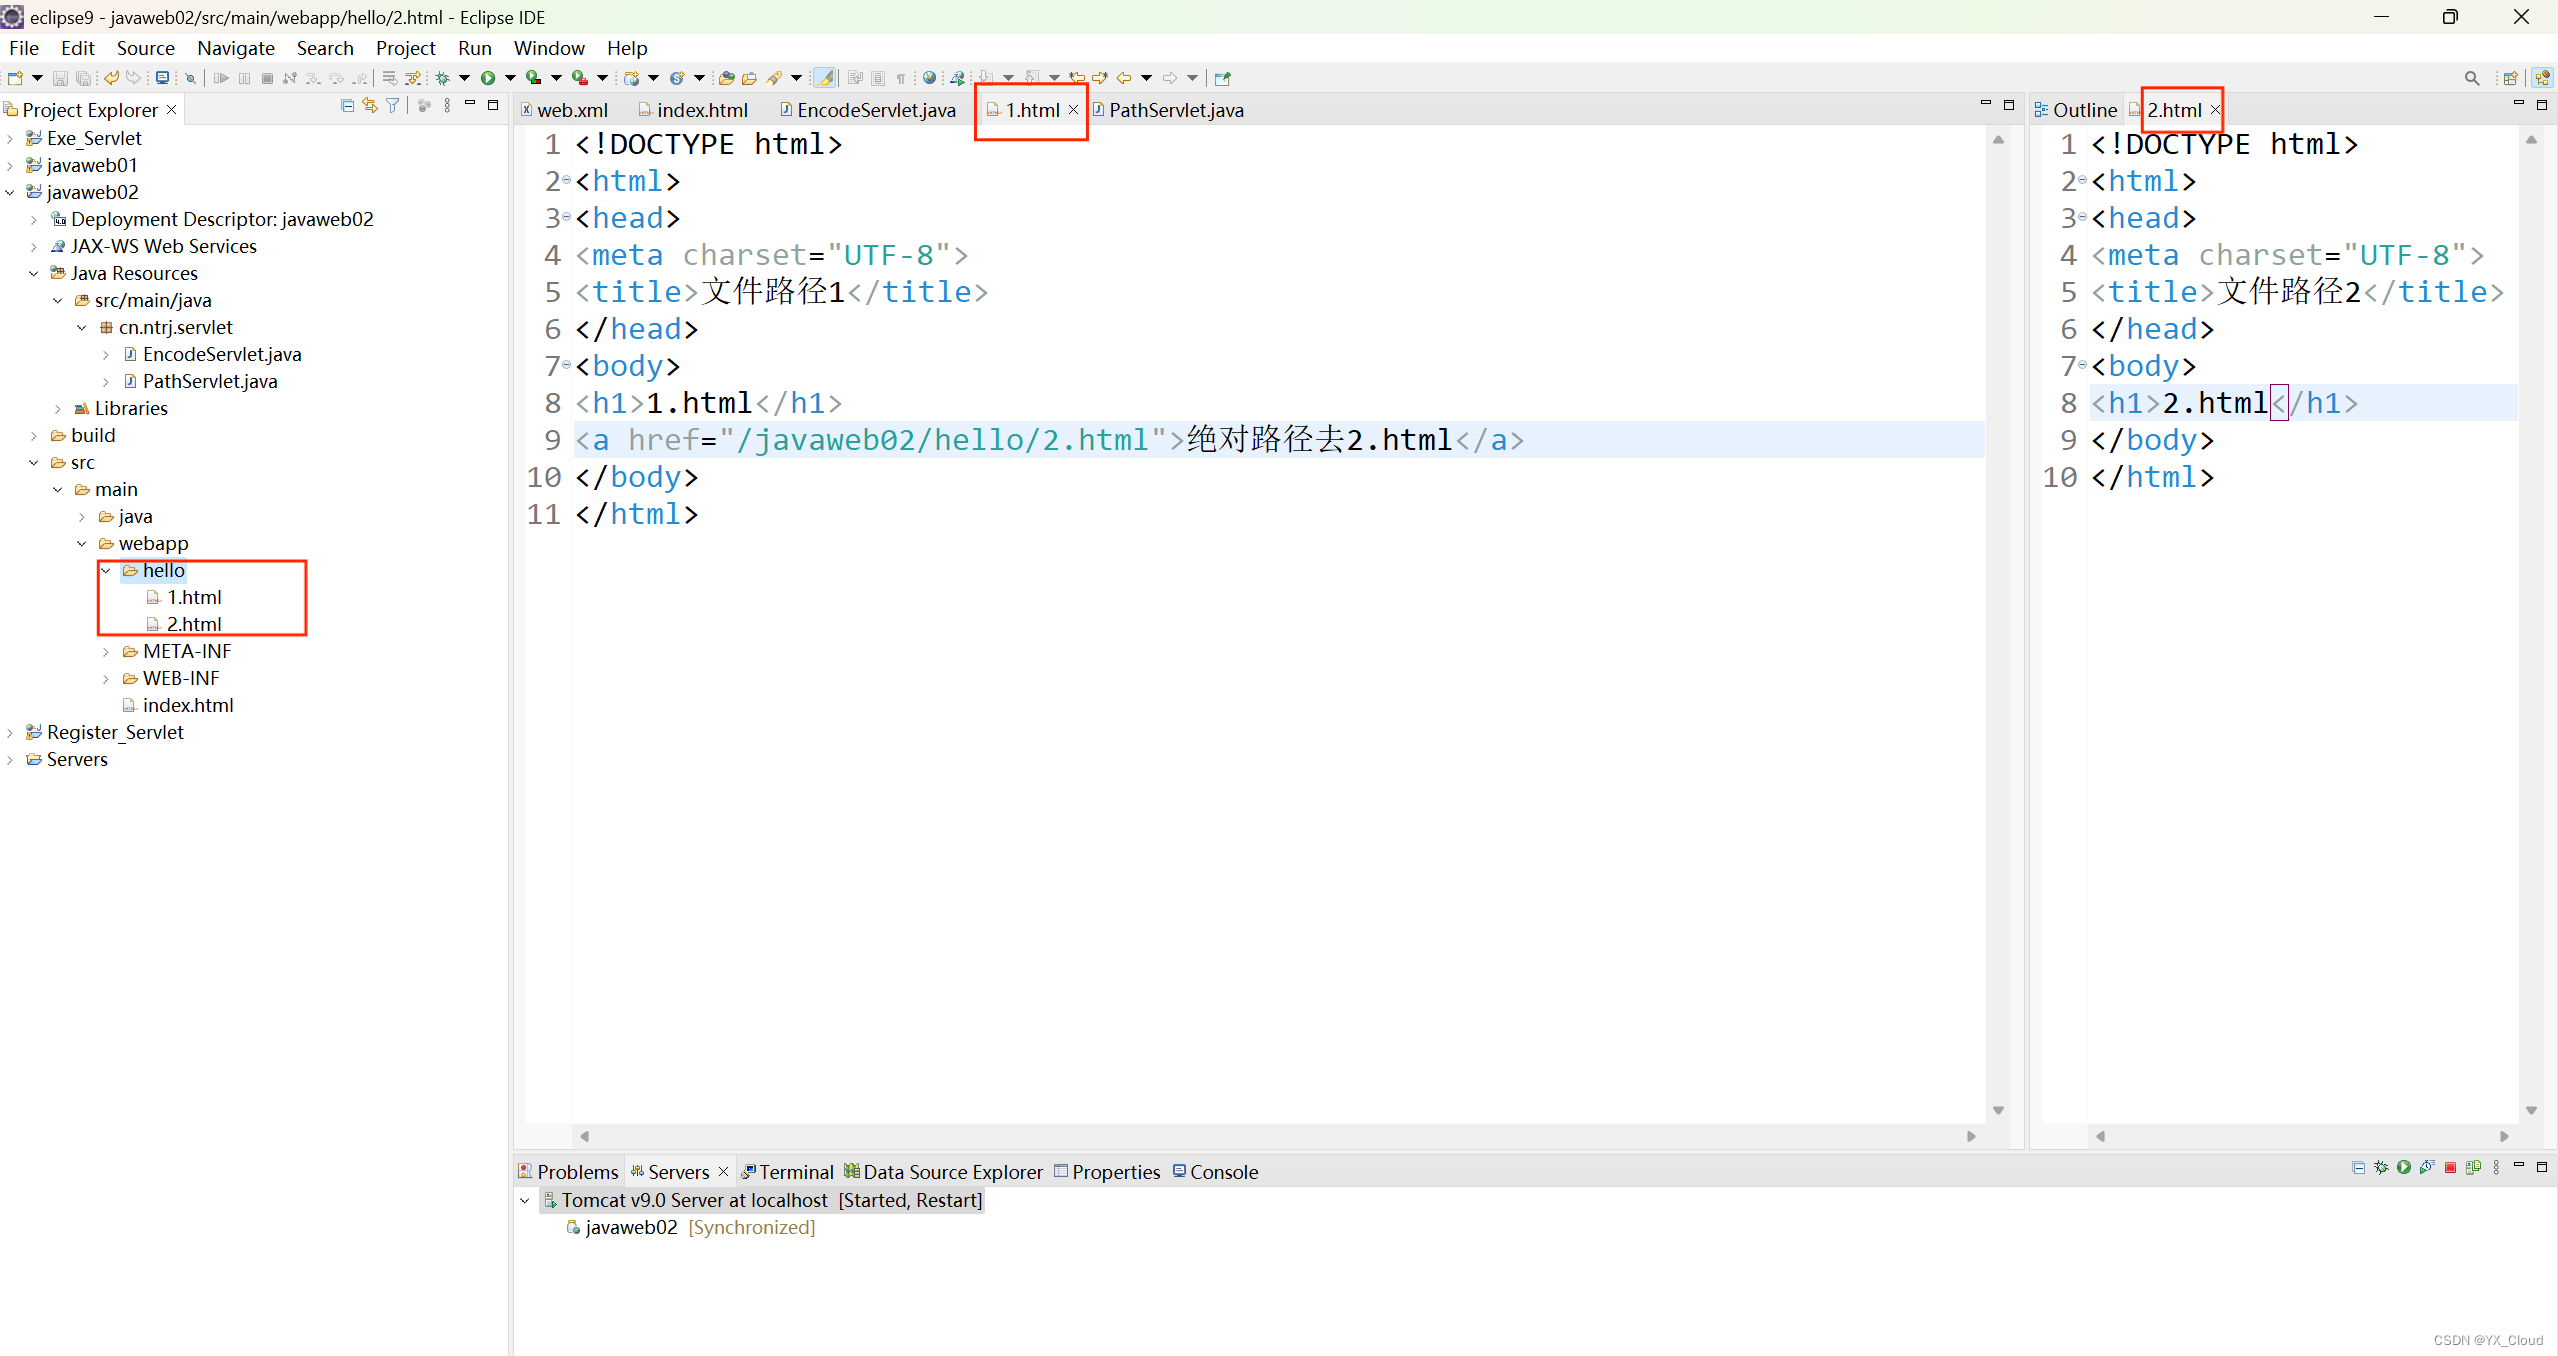
Task: Switch to the PathServlet.java editor tab
Action: click(1177, 111)
